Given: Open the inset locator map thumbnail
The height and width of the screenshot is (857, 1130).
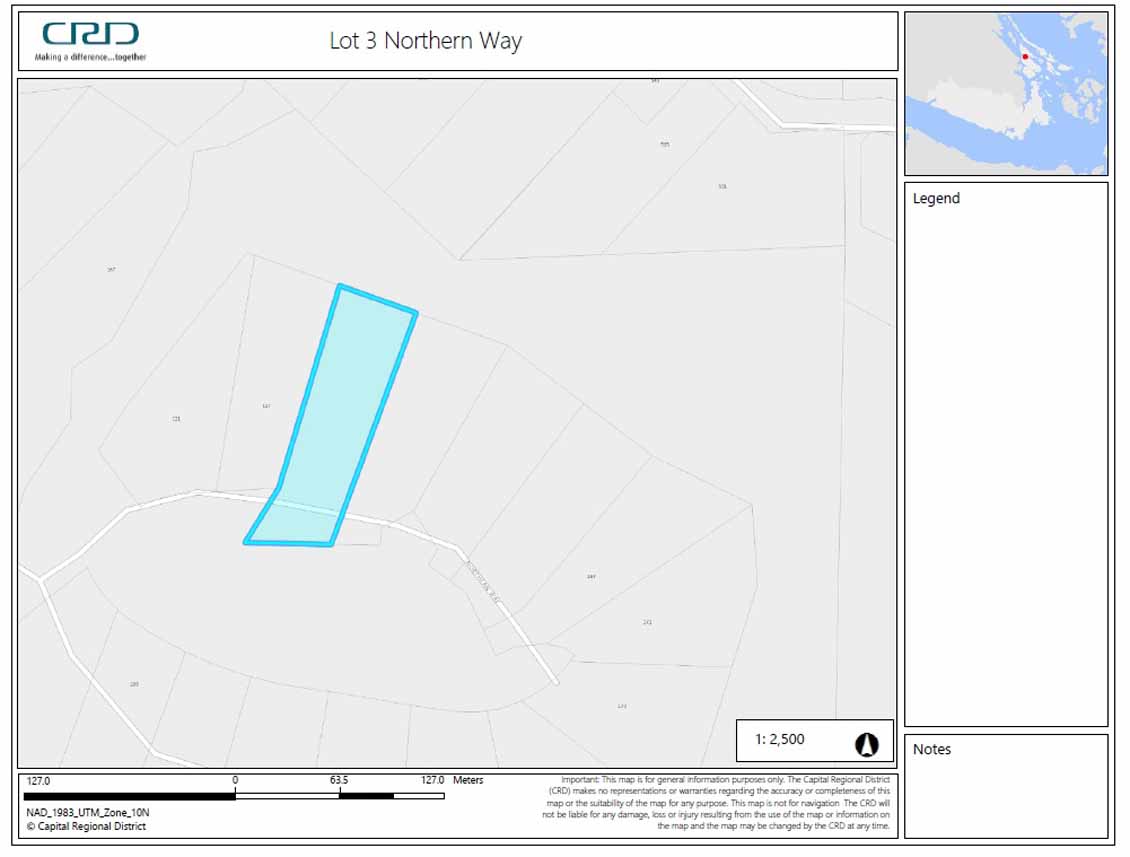Looking at the screenshot, I should tap(1006, 94).
